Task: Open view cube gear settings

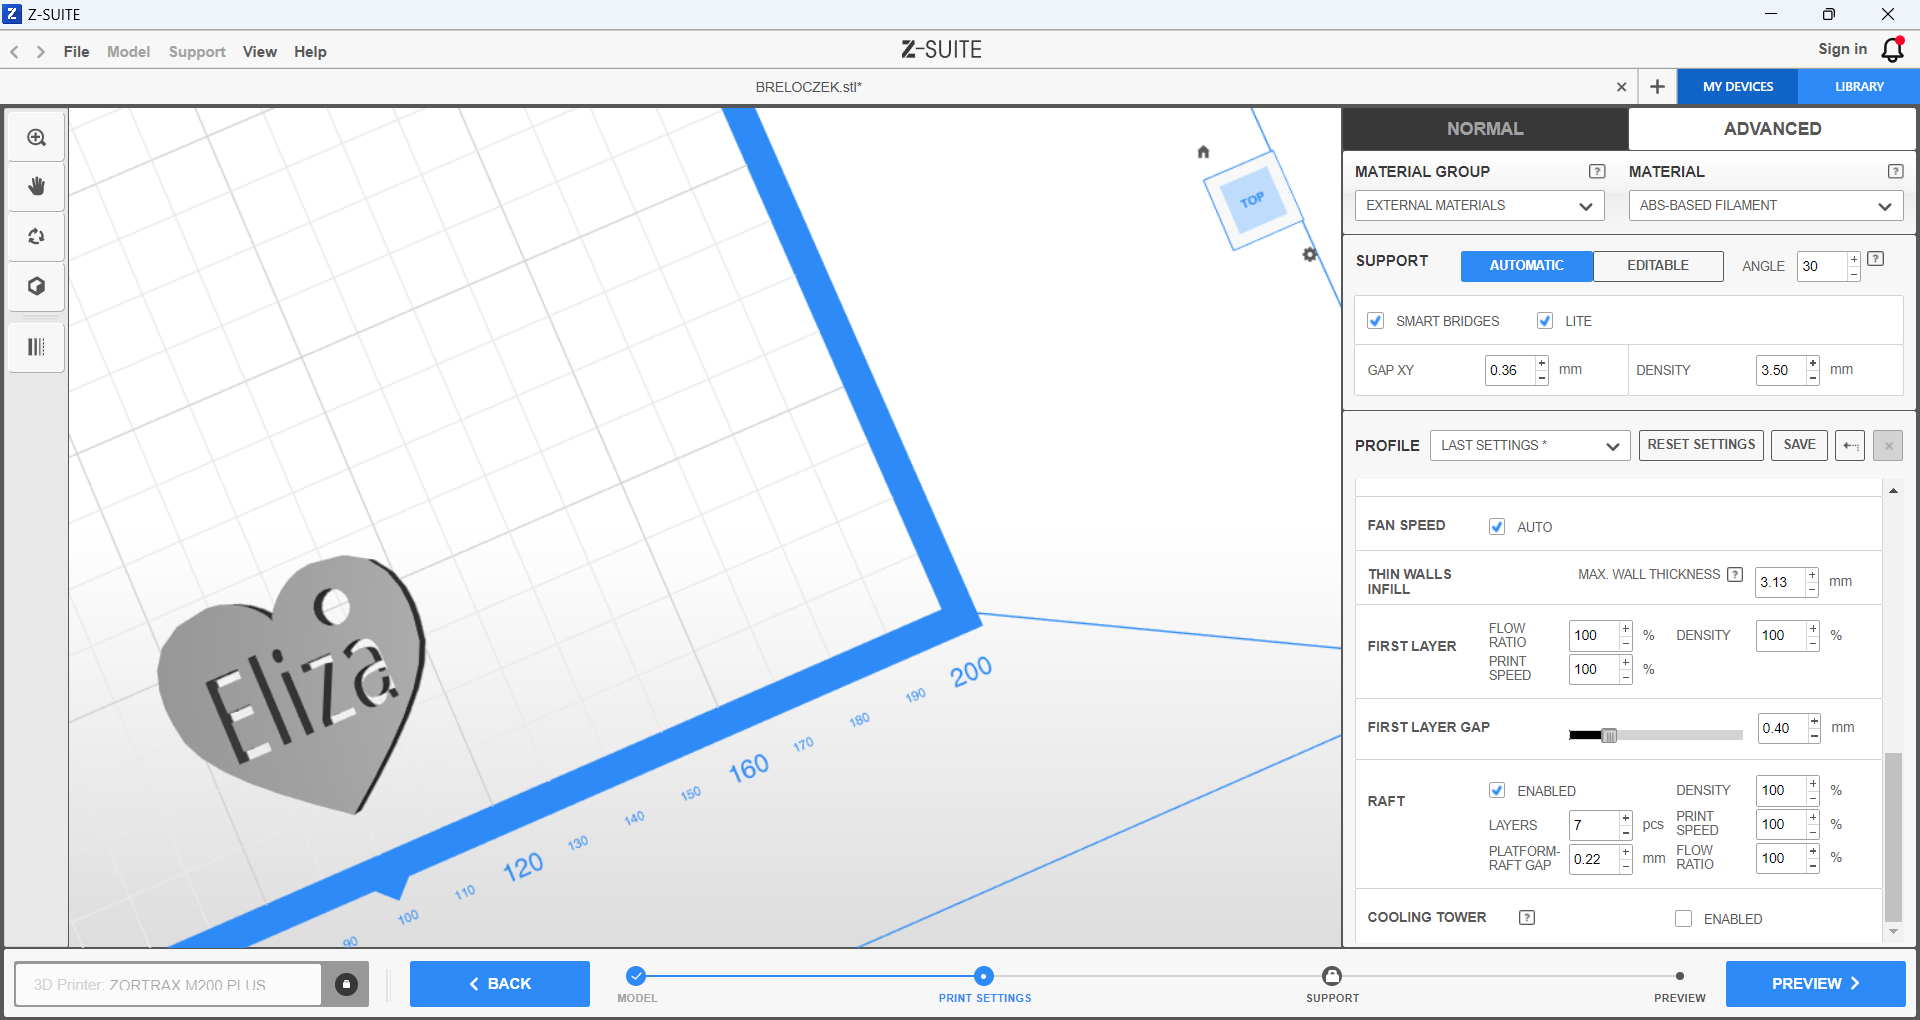Action: tap(1310, 254)
